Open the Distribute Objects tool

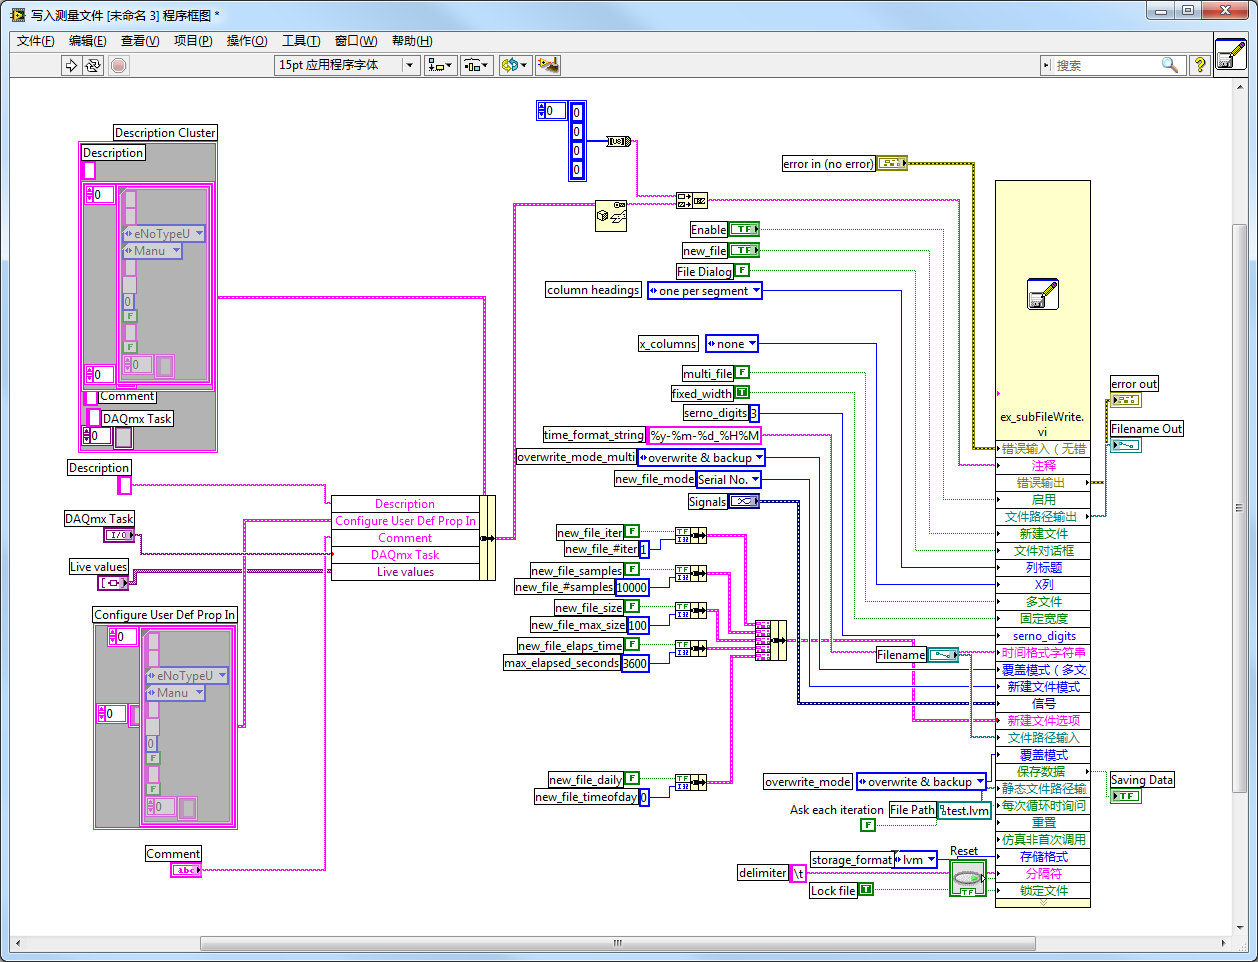(476, 65)
